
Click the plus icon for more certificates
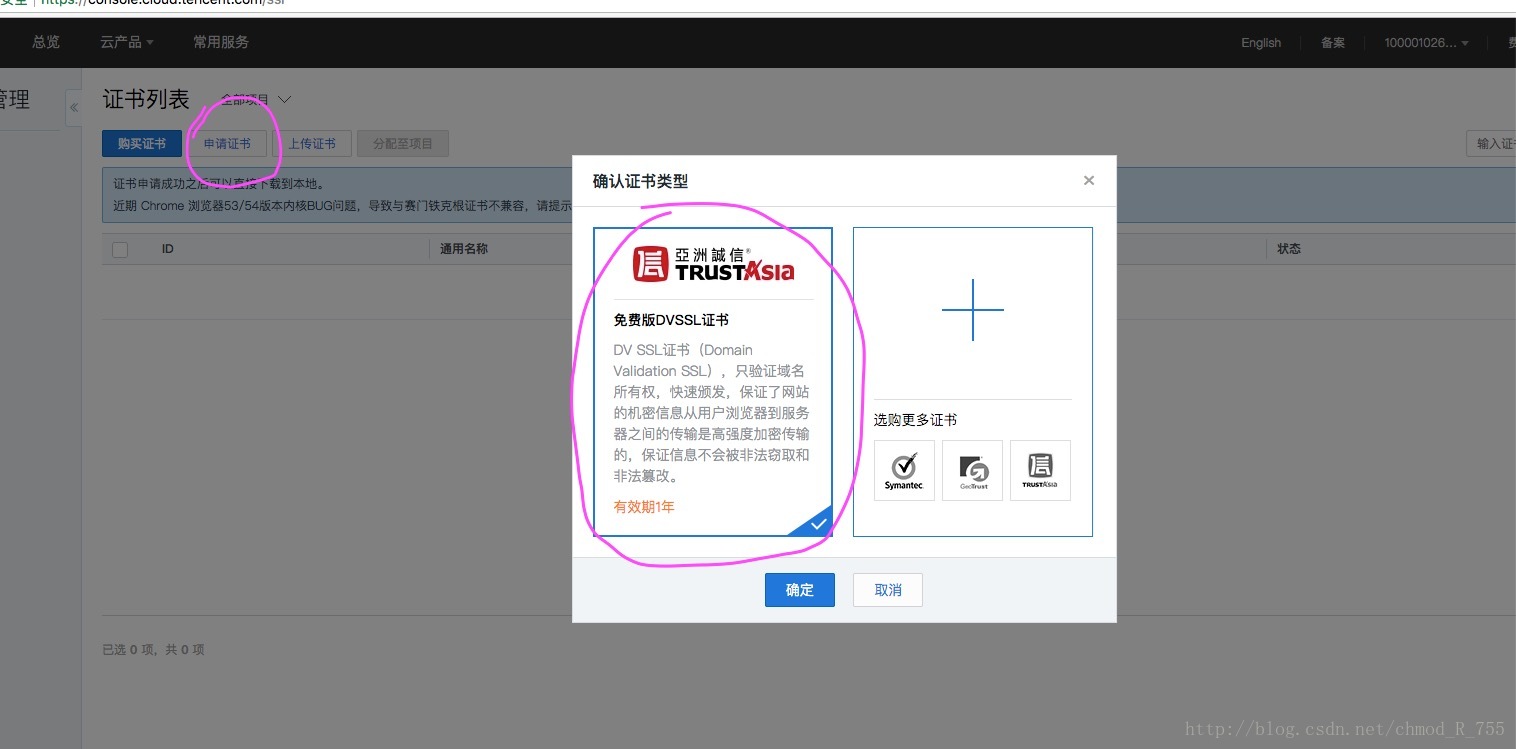[x=972, y=310]
